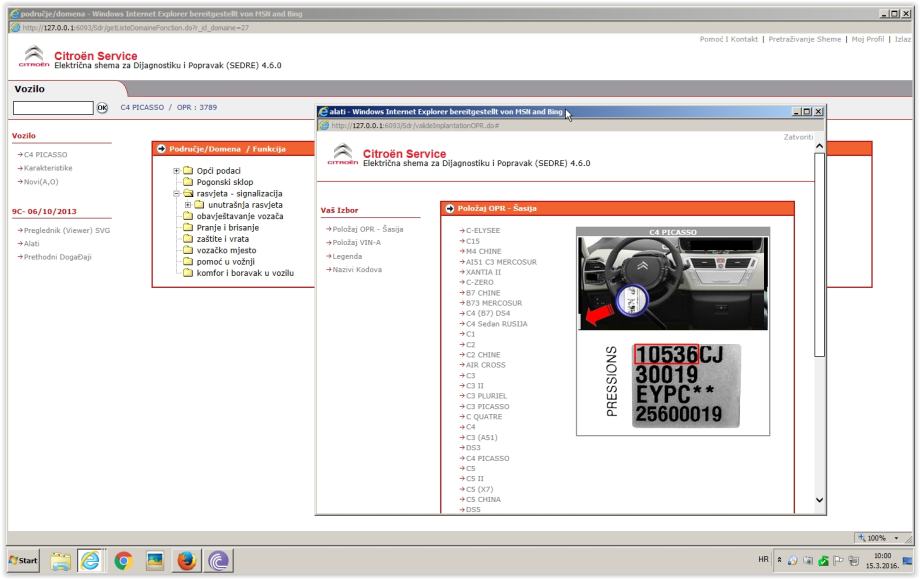
Task: Expand the Opći podaci tree node
Action: click(x=177, y=171)
